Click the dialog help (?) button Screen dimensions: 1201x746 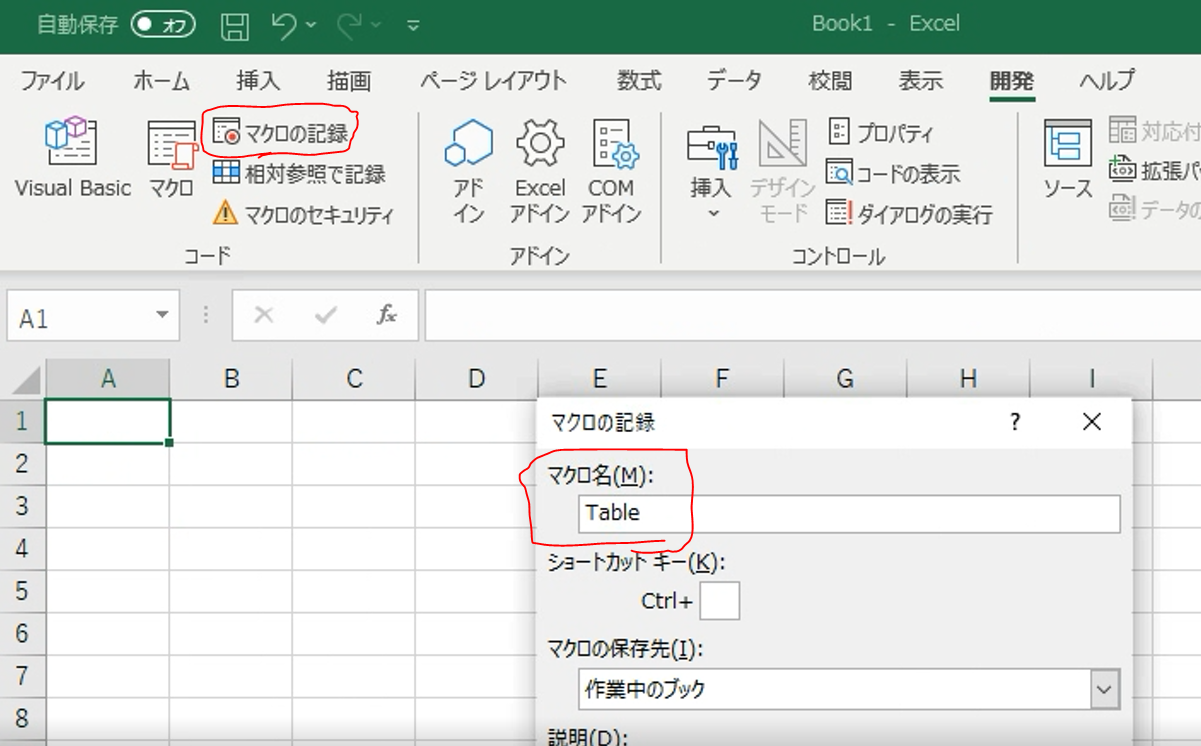coord(1014,422)
